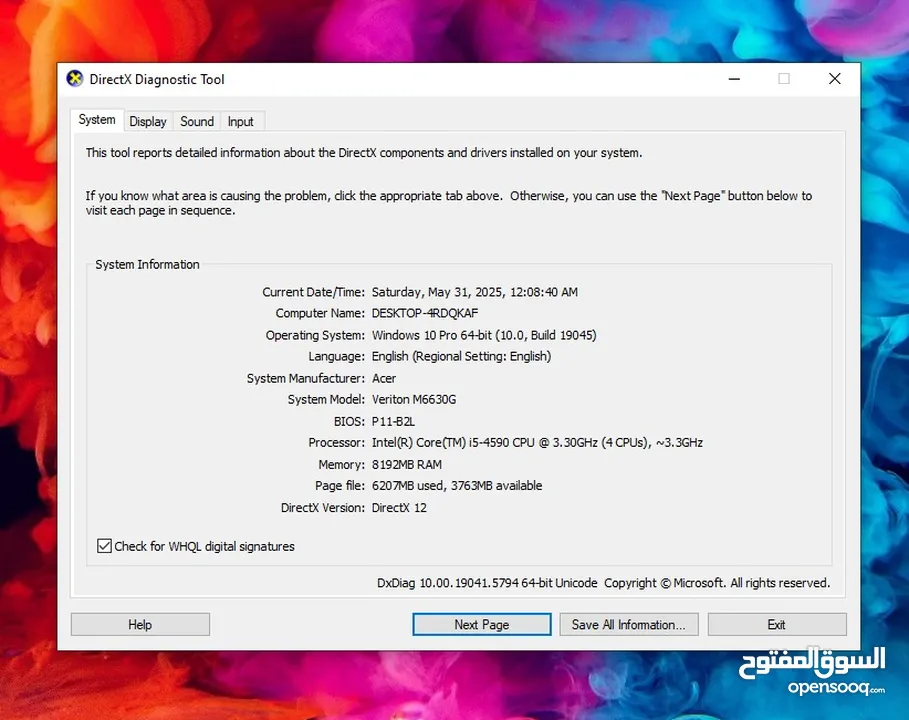Click the DirectX Diagnostic Tool title icon
Viewport: 909px width, 720px height.
[x=75, y=79]
